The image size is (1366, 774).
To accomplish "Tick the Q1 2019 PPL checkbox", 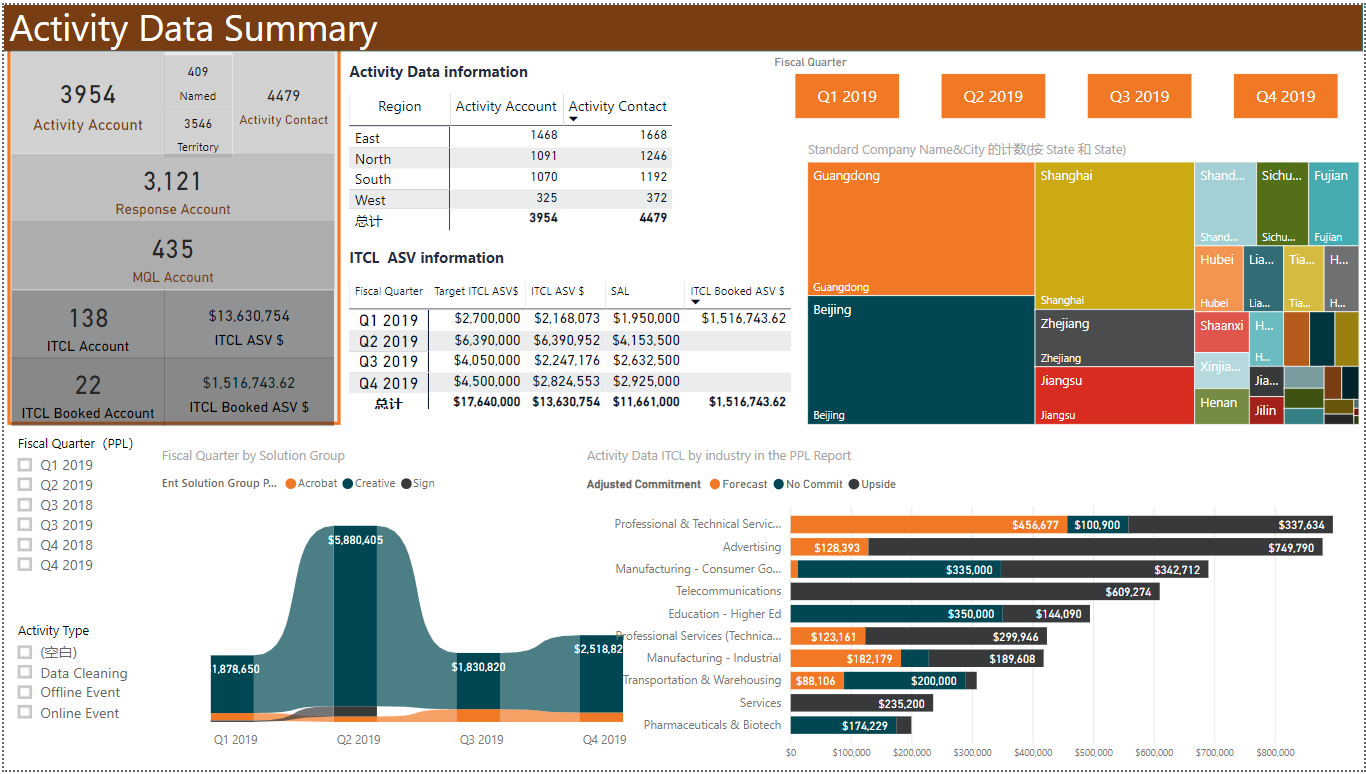I will pyautogui.click(x=25, y=465).
